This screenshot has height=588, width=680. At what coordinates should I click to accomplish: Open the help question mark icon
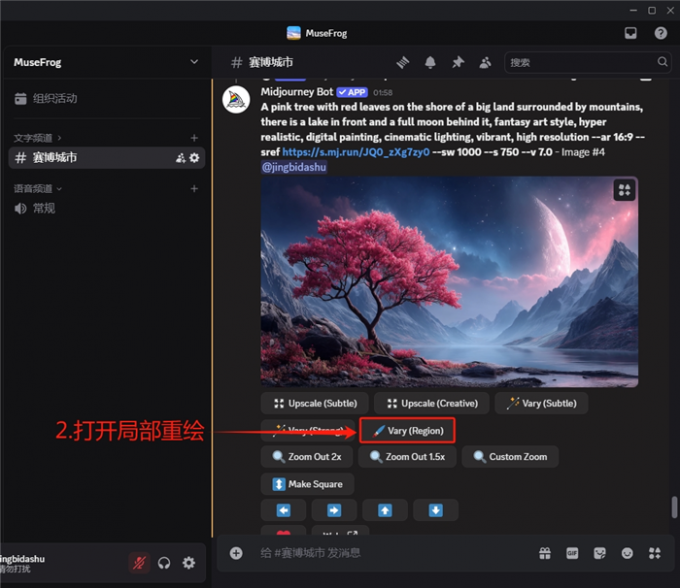tap(660, 33)
